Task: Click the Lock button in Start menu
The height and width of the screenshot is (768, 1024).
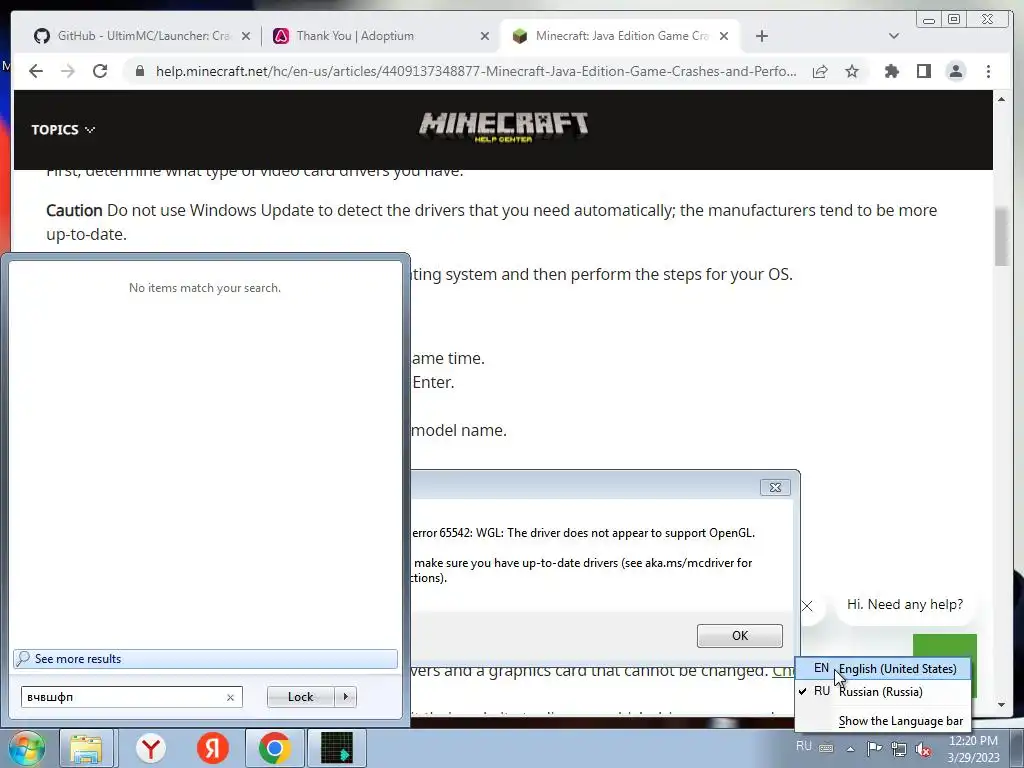Action: pyautogui.click(x=300, y=697)
